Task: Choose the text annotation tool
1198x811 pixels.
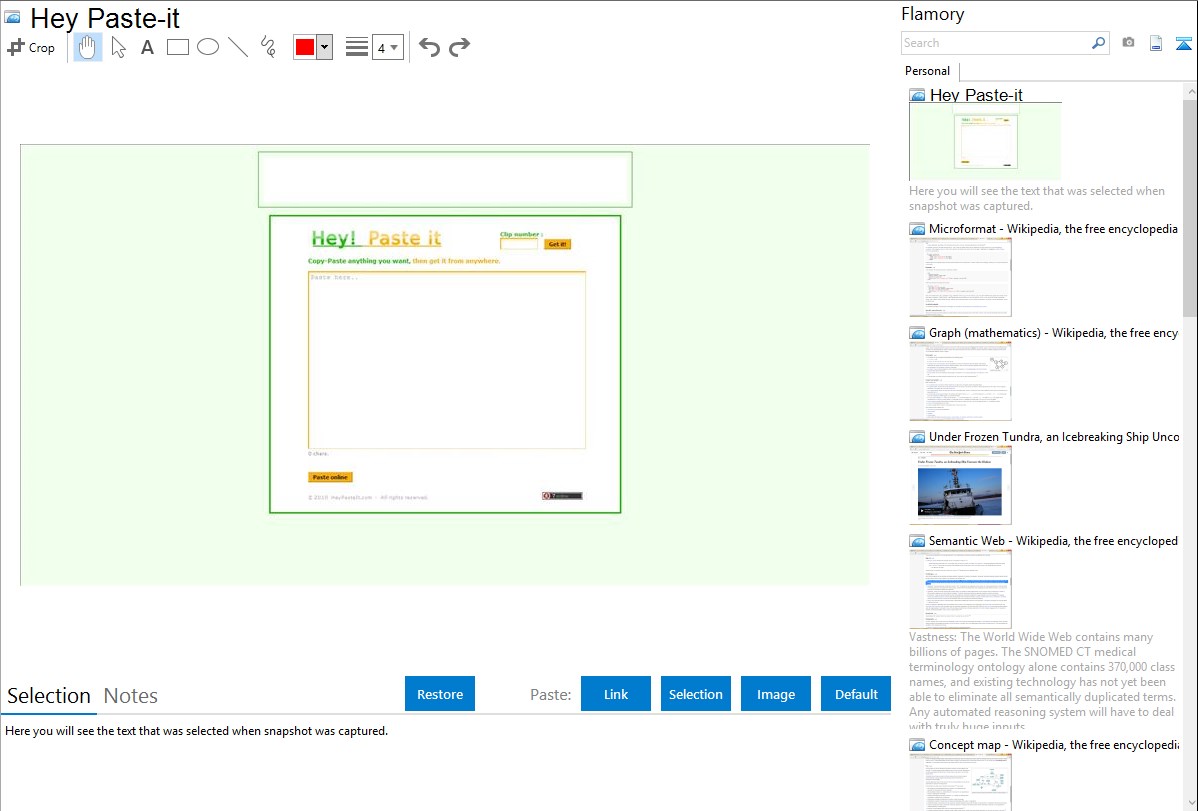Action: [147, 47]
